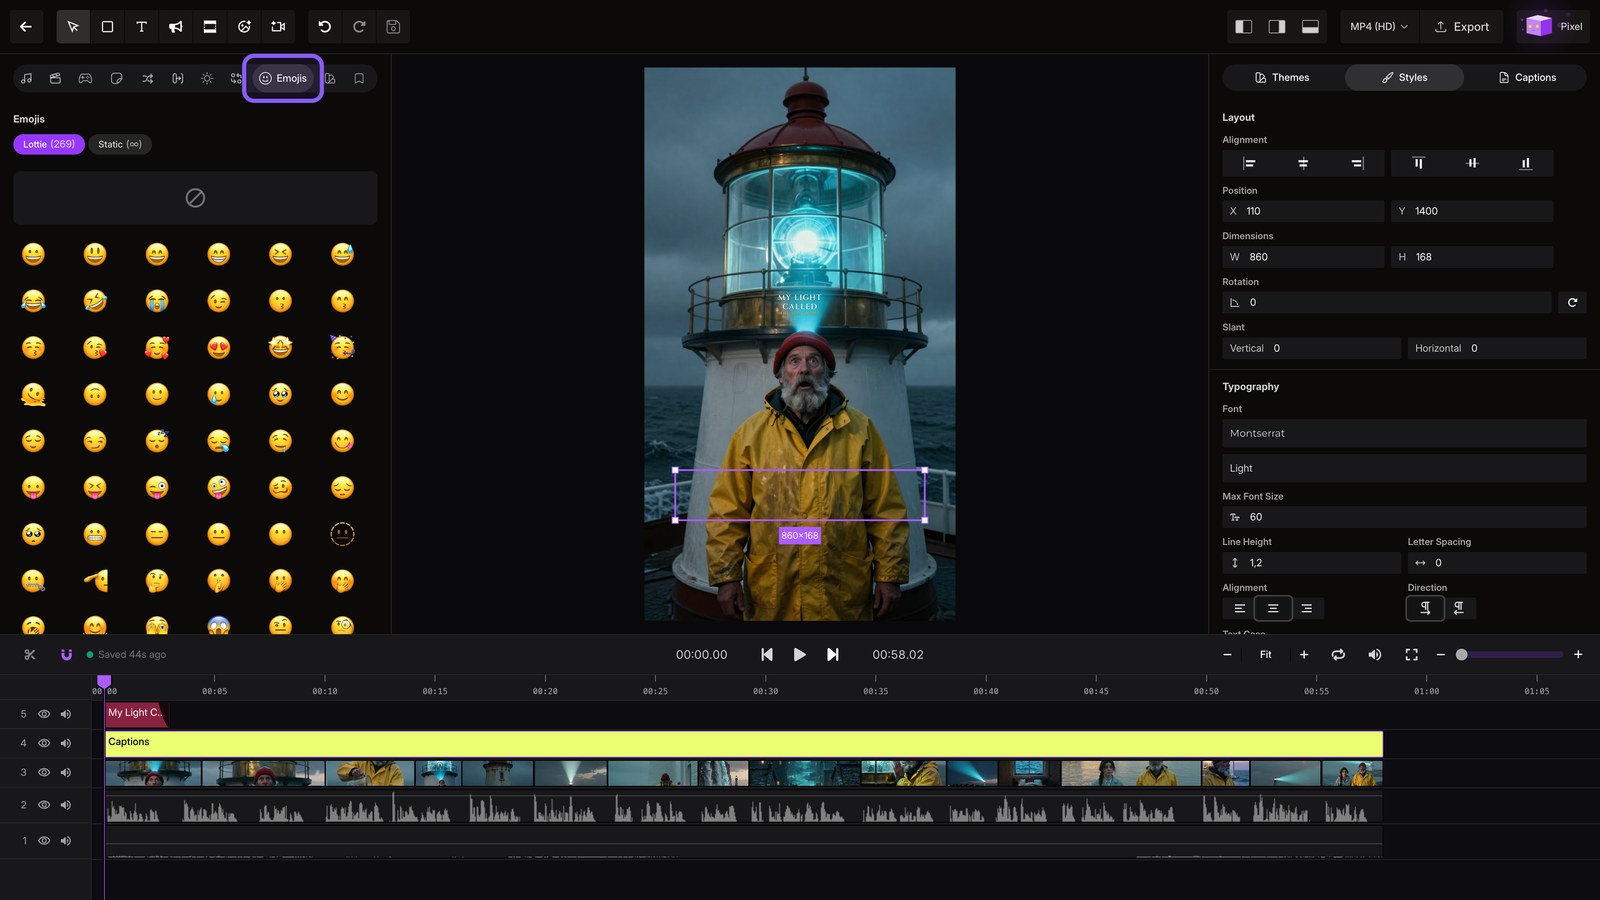Select the My Light C.. clip on track 5

[135, 713]
